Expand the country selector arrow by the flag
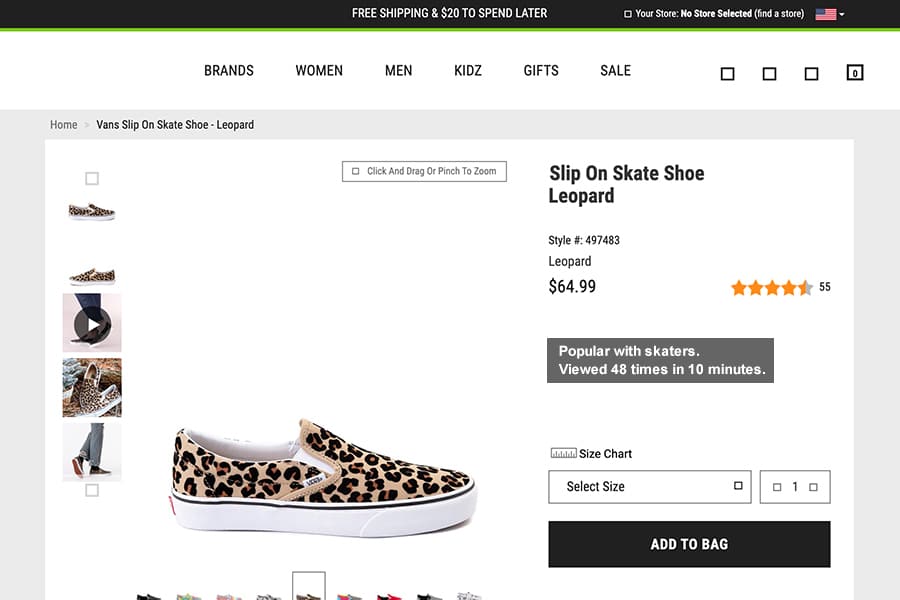Viewport: 900px width, 600px height. click(x=842, y=15)
